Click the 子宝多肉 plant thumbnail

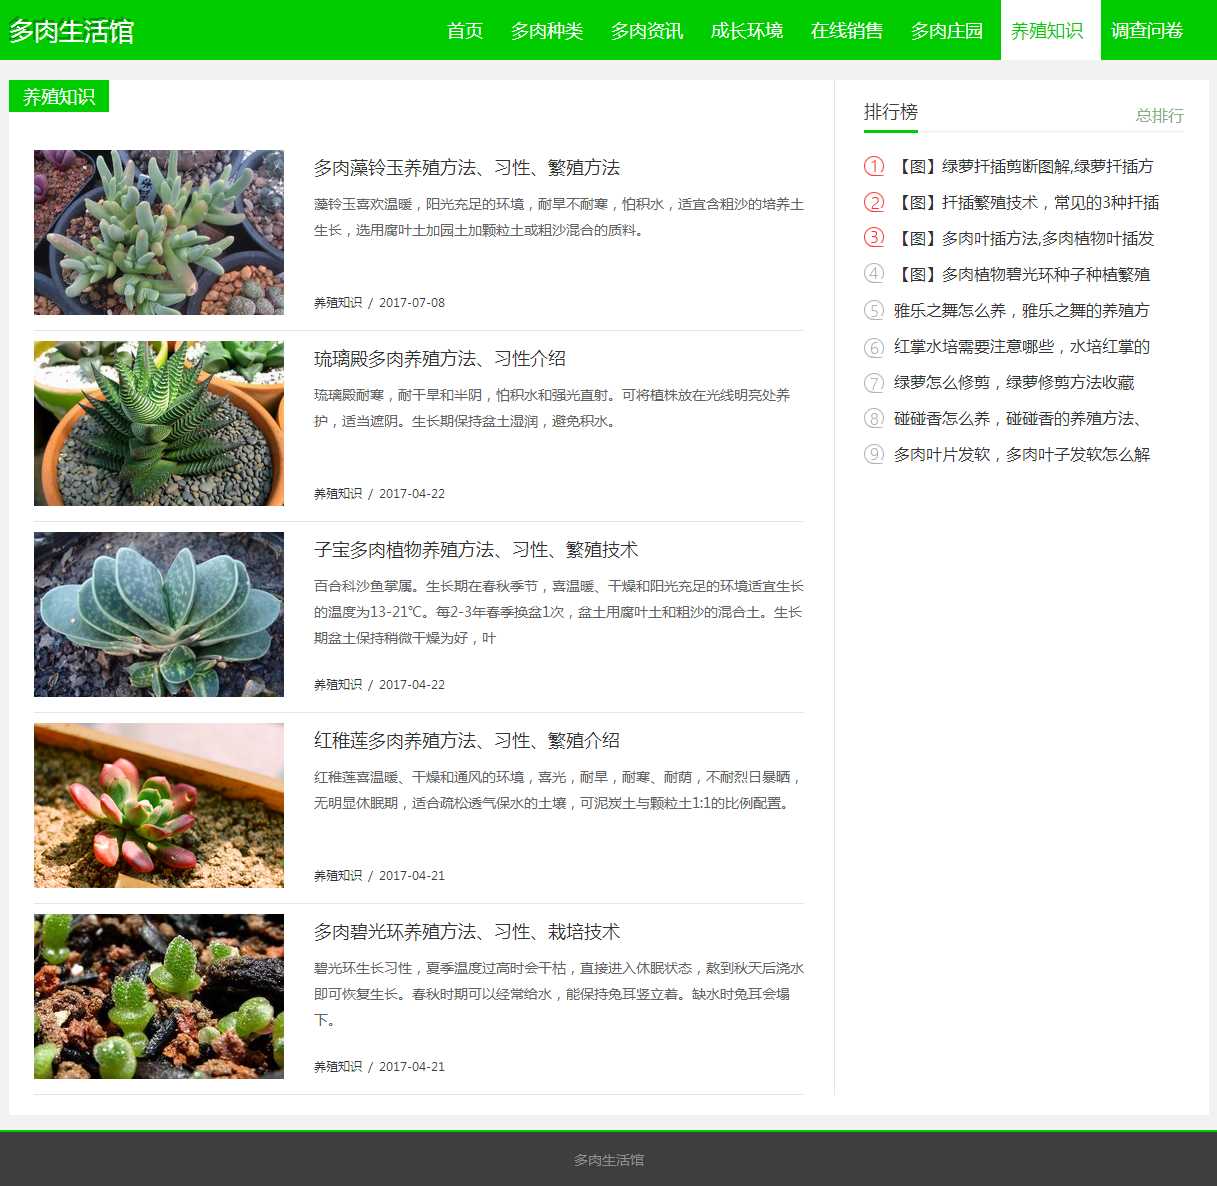[x=159, y=615]
